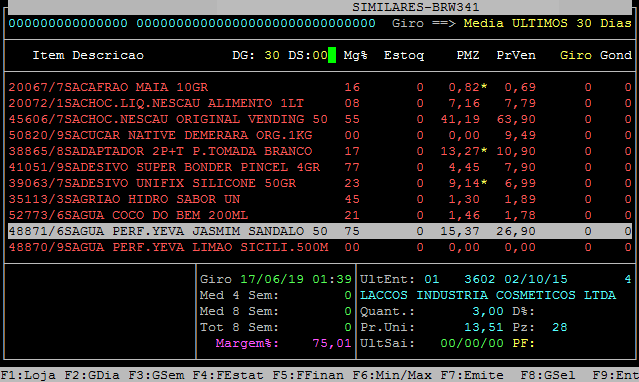
Task: Select the F1:Loja function key option
Action: 28,375
